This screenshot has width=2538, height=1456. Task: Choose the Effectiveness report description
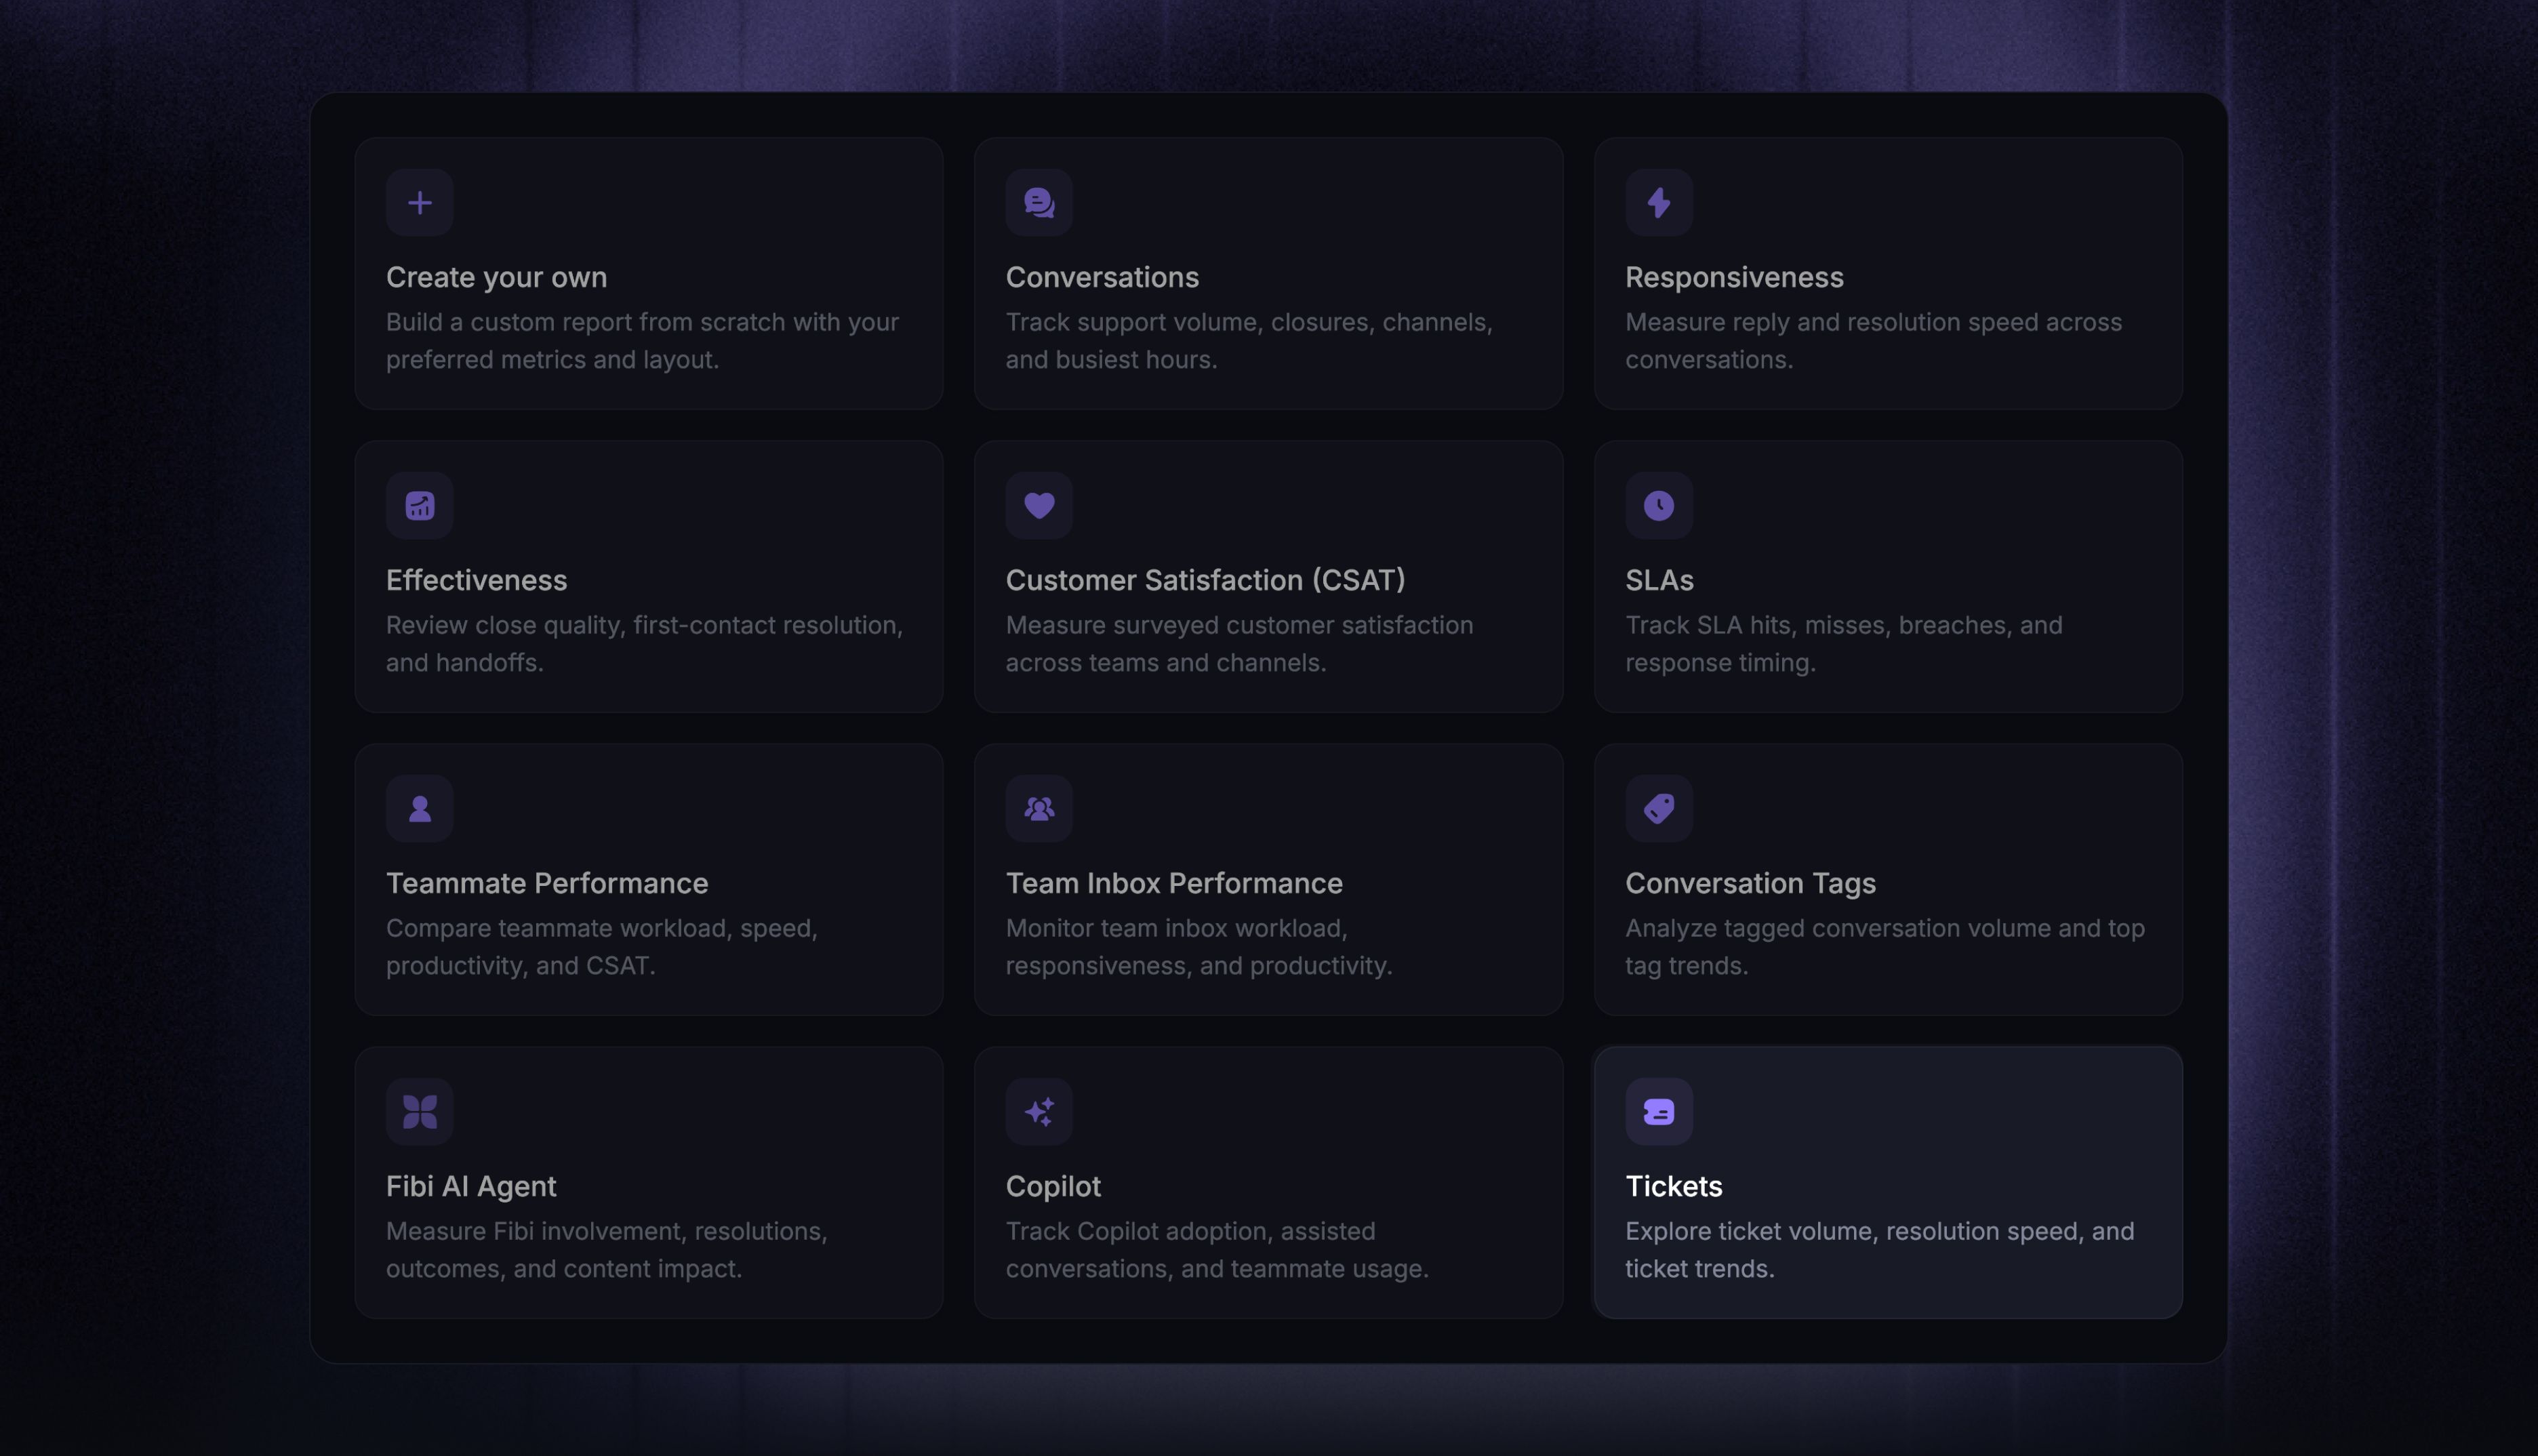coord(644,644)
